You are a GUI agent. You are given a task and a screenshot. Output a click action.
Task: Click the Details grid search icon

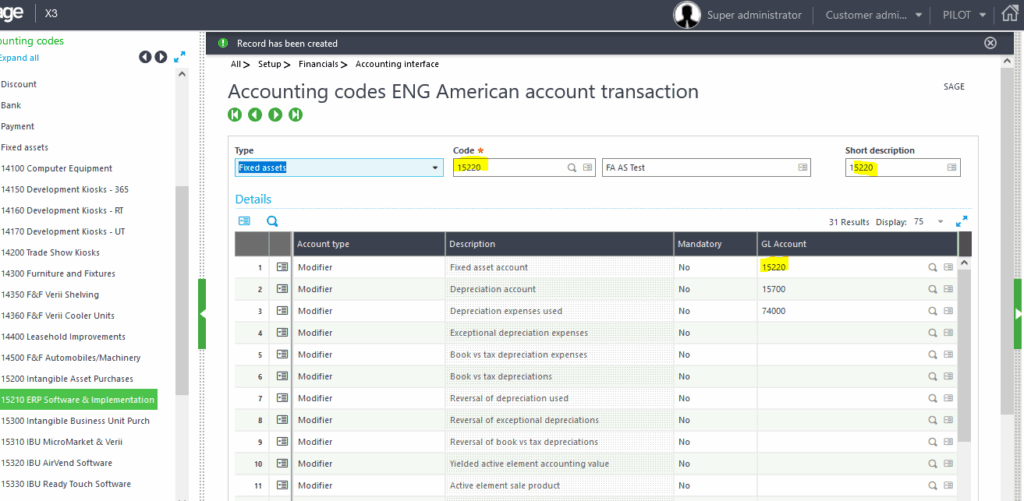click(272, 221)
